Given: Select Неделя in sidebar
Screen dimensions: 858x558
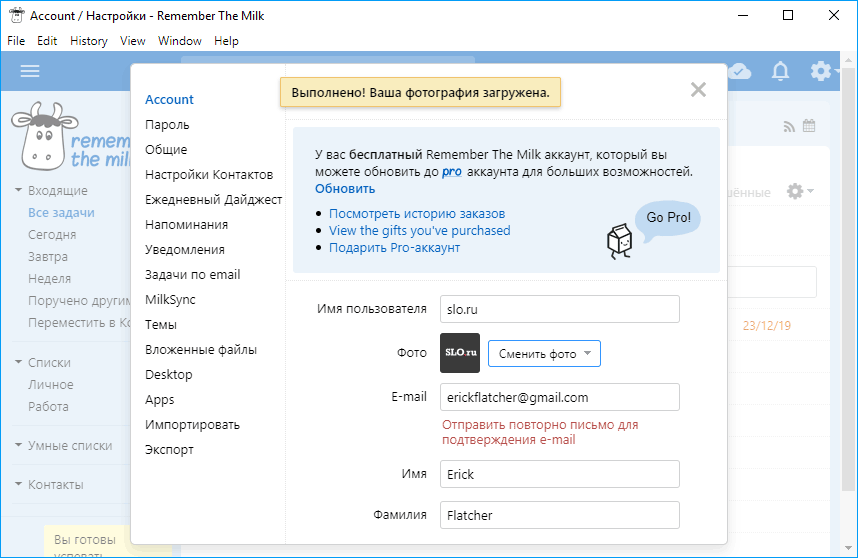Looking at the screenshot, I should tap(49, 278).
